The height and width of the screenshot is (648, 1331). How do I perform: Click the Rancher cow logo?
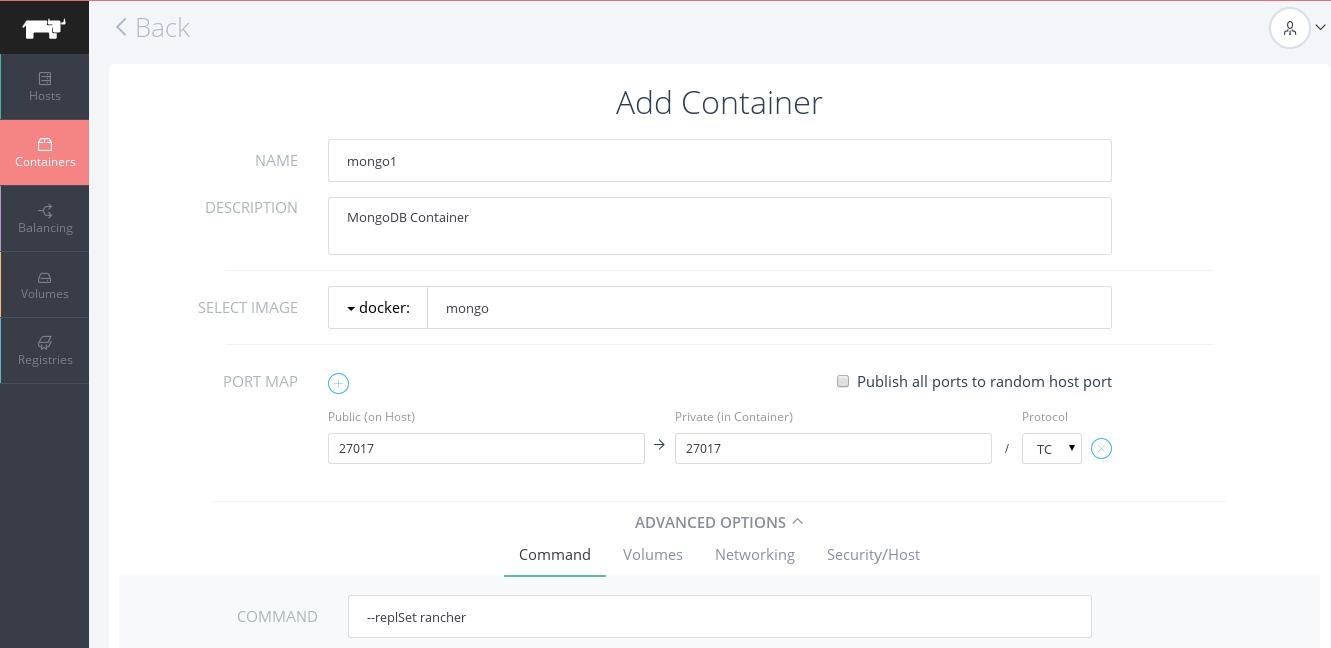44,28
